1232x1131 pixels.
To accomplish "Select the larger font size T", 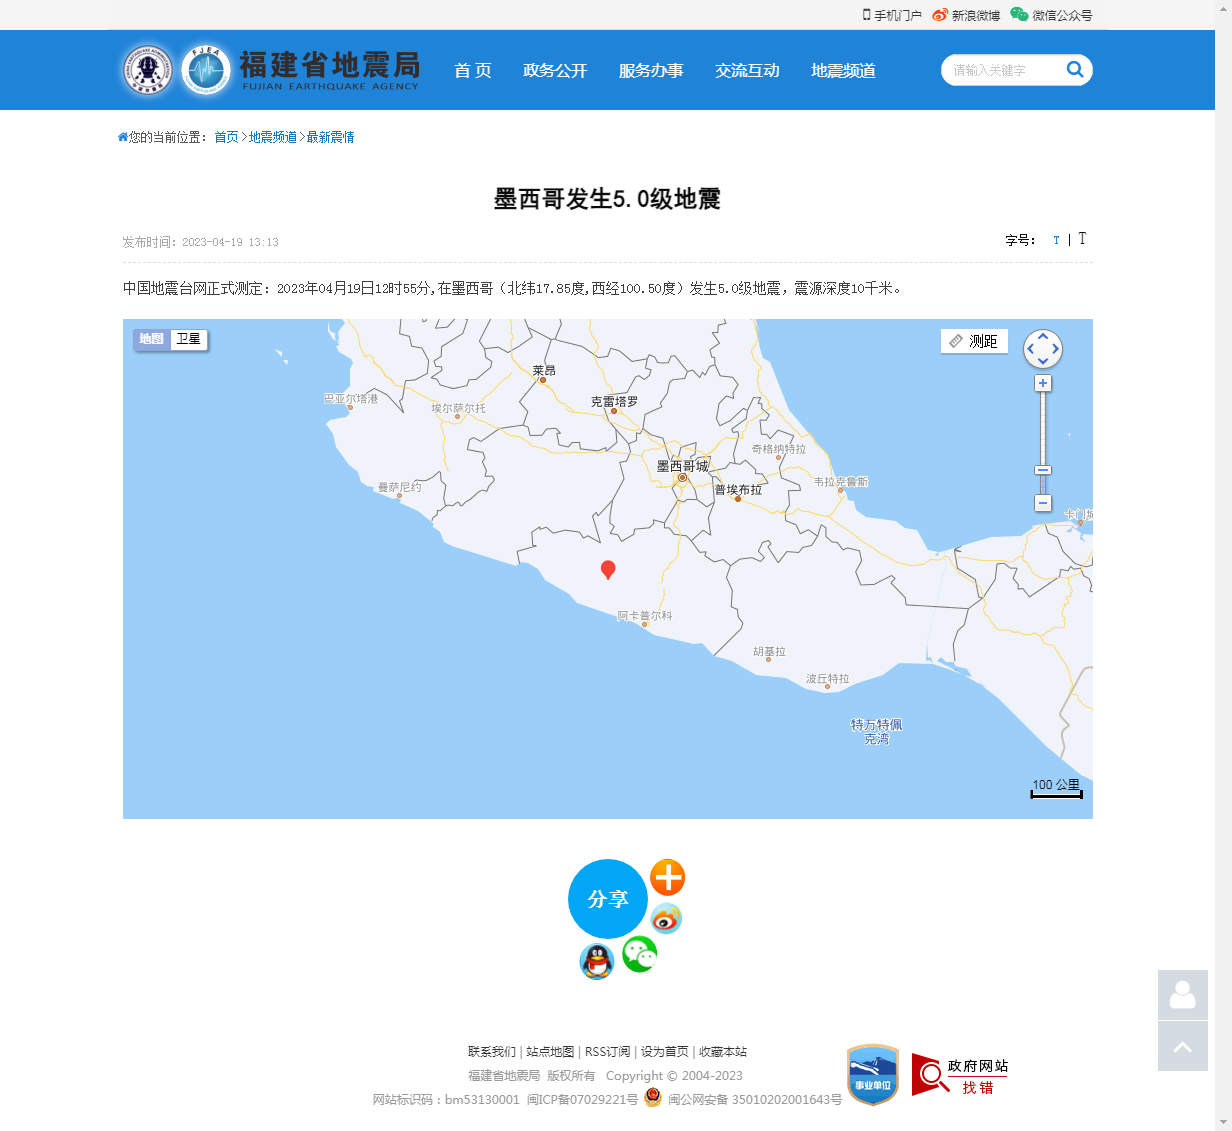I will [x=1082, y=239].
